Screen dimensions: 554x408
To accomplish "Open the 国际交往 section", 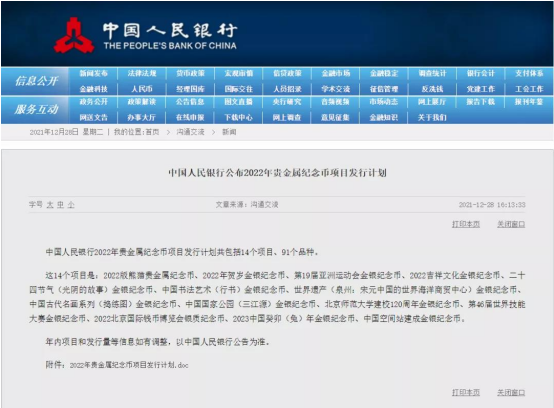I will (239, 89).
